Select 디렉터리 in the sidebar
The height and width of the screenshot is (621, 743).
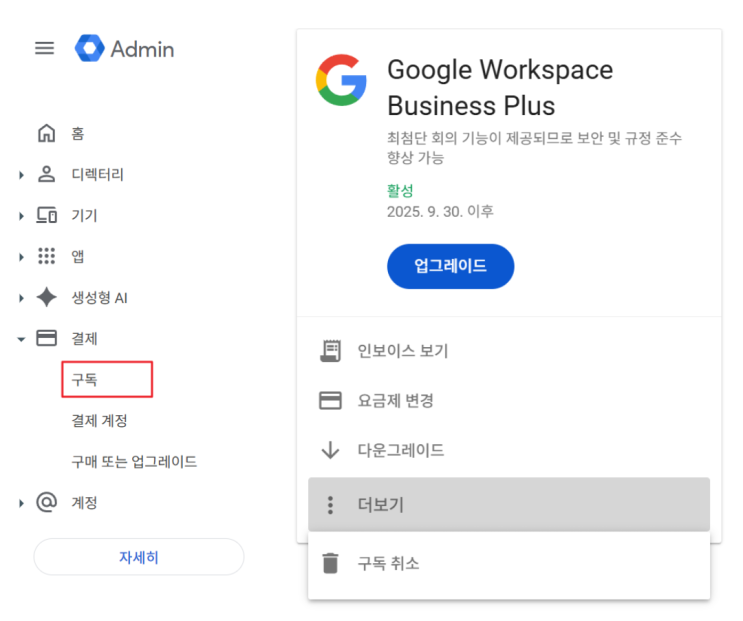[97, 174]
